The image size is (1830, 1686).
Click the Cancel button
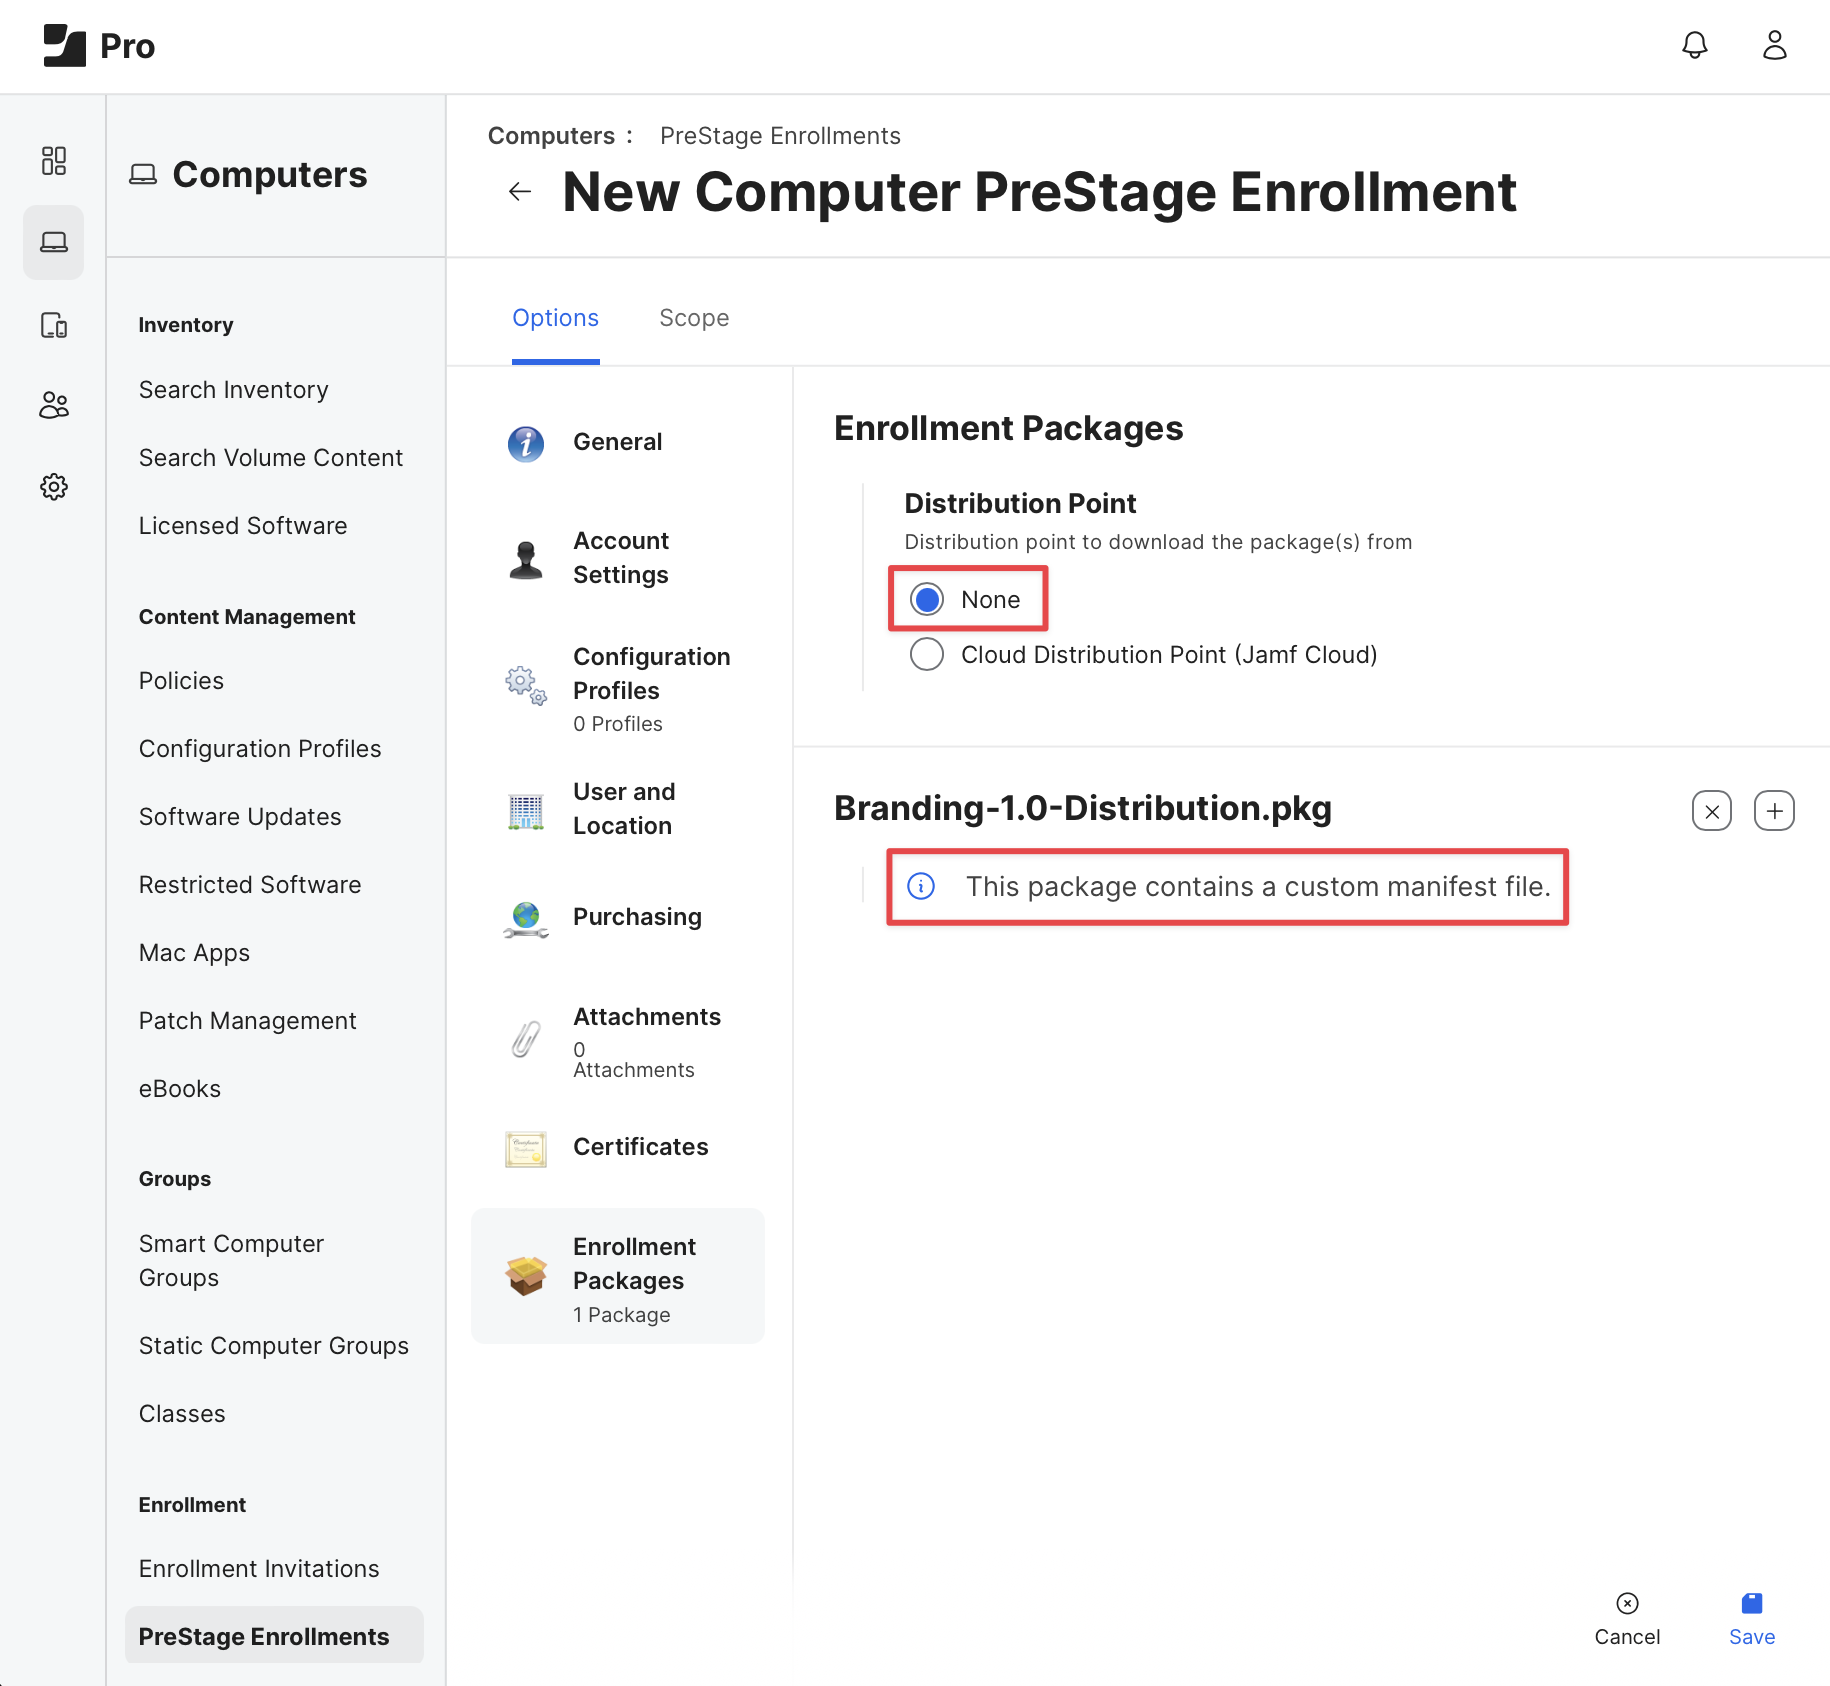pyautogui.click(x=1627, y=1620)
